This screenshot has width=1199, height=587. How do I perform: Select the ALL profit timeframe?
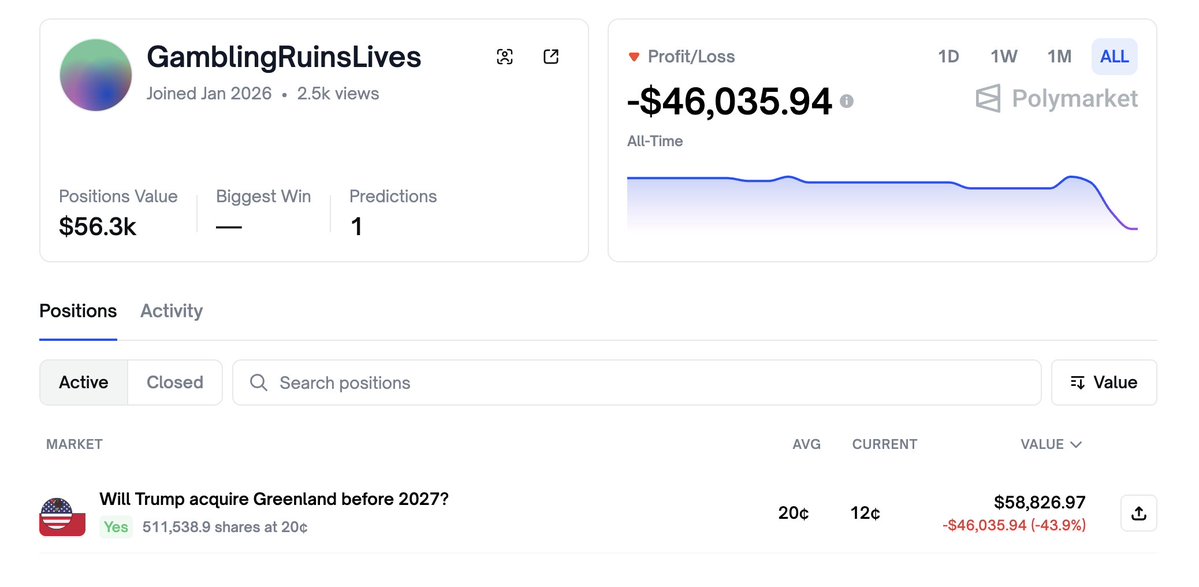pyautogui.click(x=1114, y=57)
